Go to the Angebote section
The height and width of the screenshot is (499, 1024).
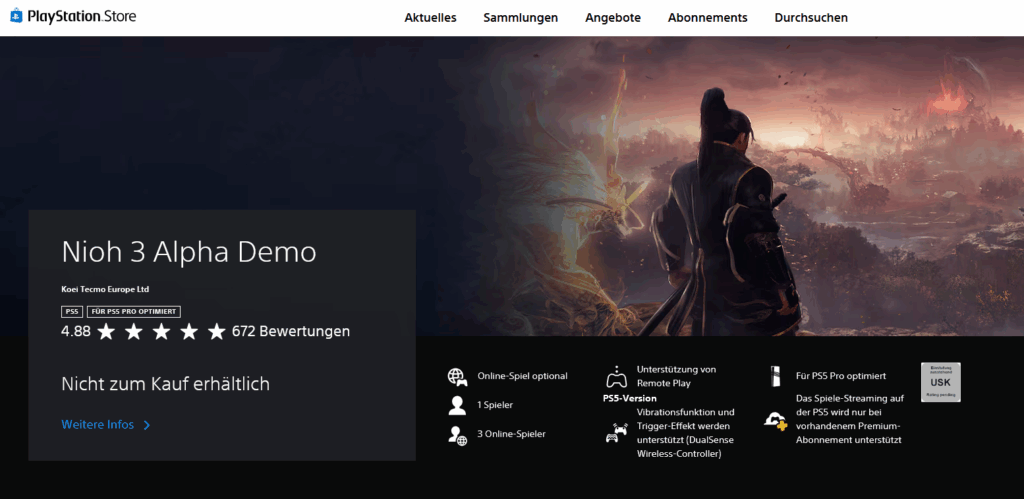(x=613, y=18)
